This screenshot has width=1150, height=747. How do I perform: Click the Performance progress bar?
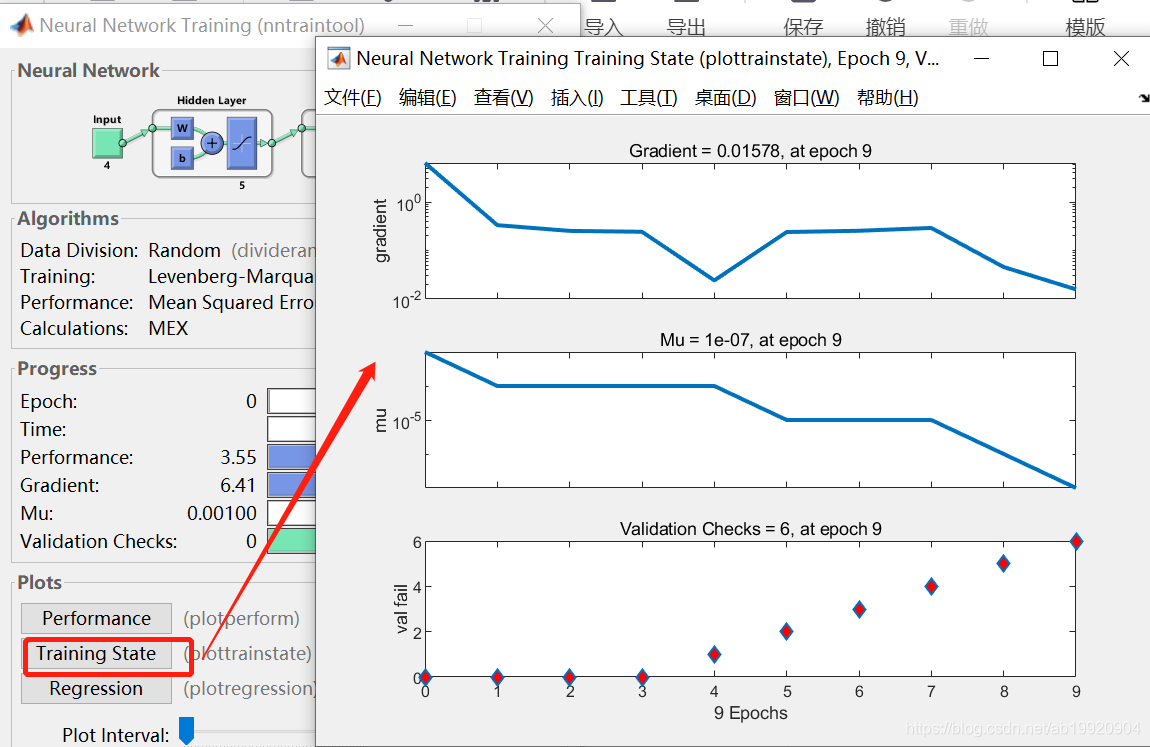click(x=292, y=457)
